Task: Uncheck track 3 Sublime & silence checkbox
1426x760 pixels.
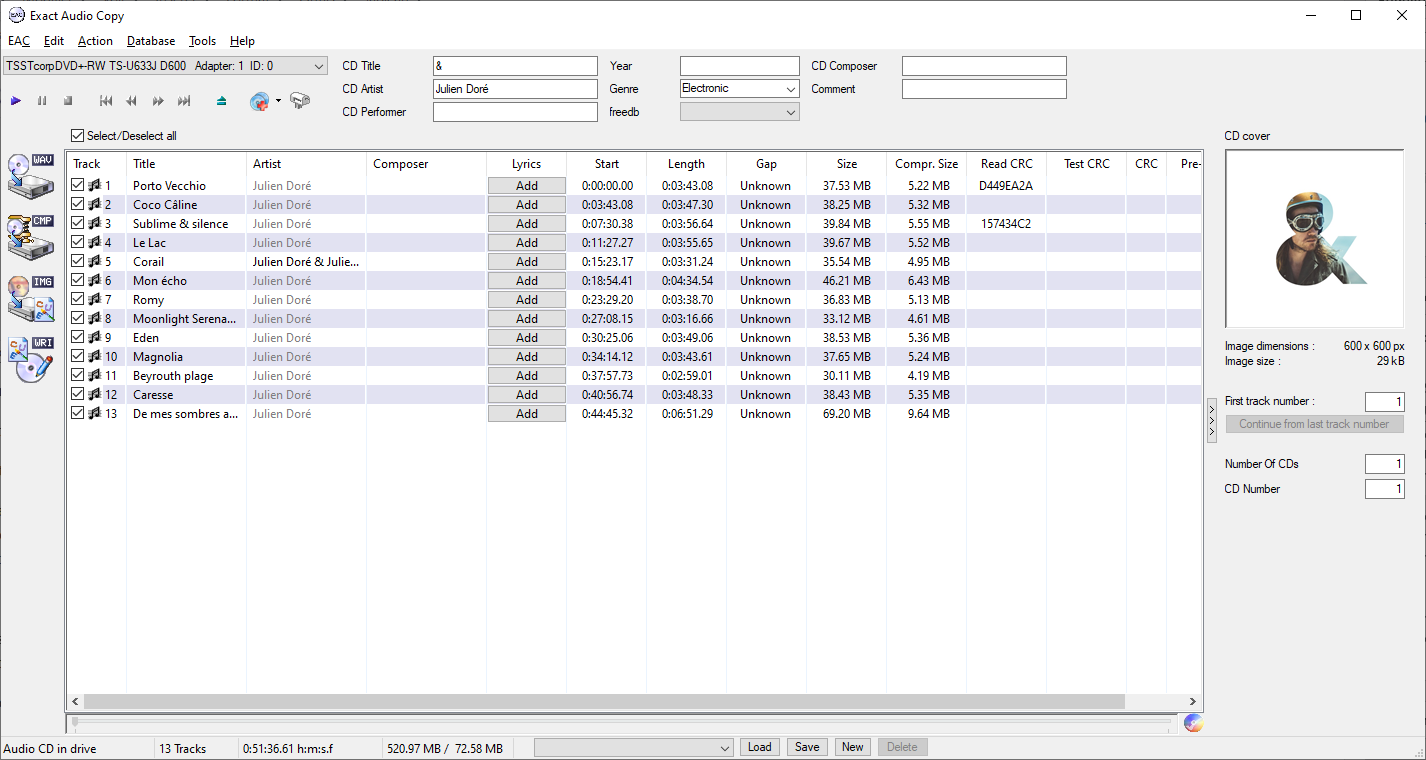Action: tap(78, 223)
